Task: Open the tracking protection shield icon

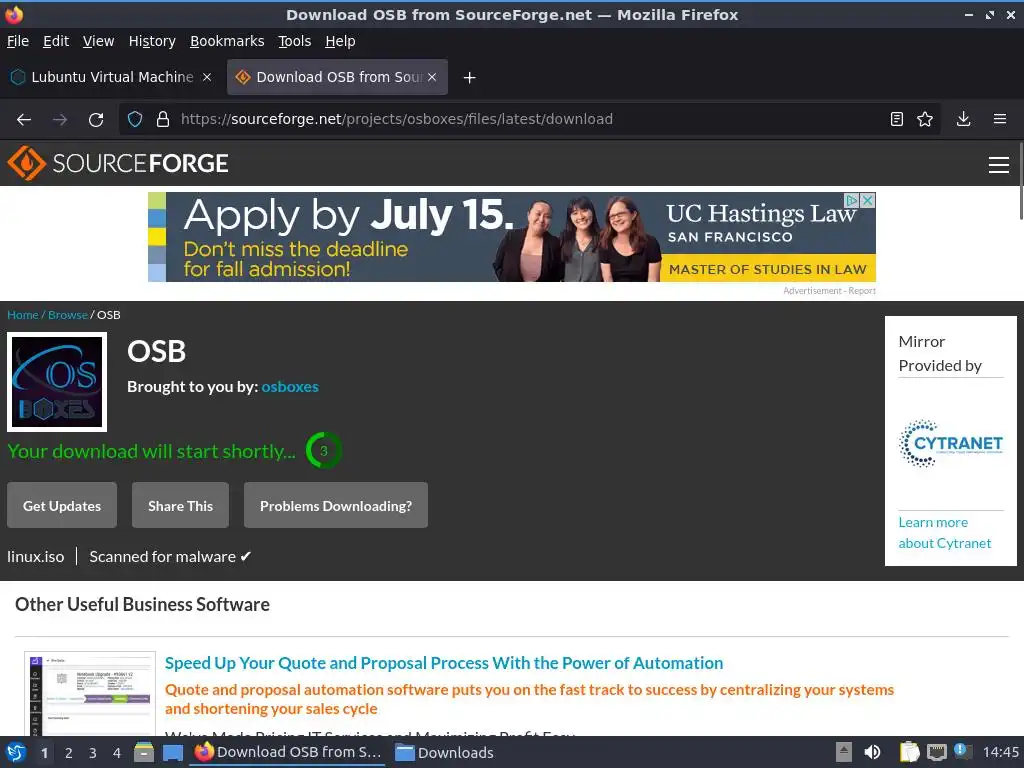Action: (x=135, y=120)
